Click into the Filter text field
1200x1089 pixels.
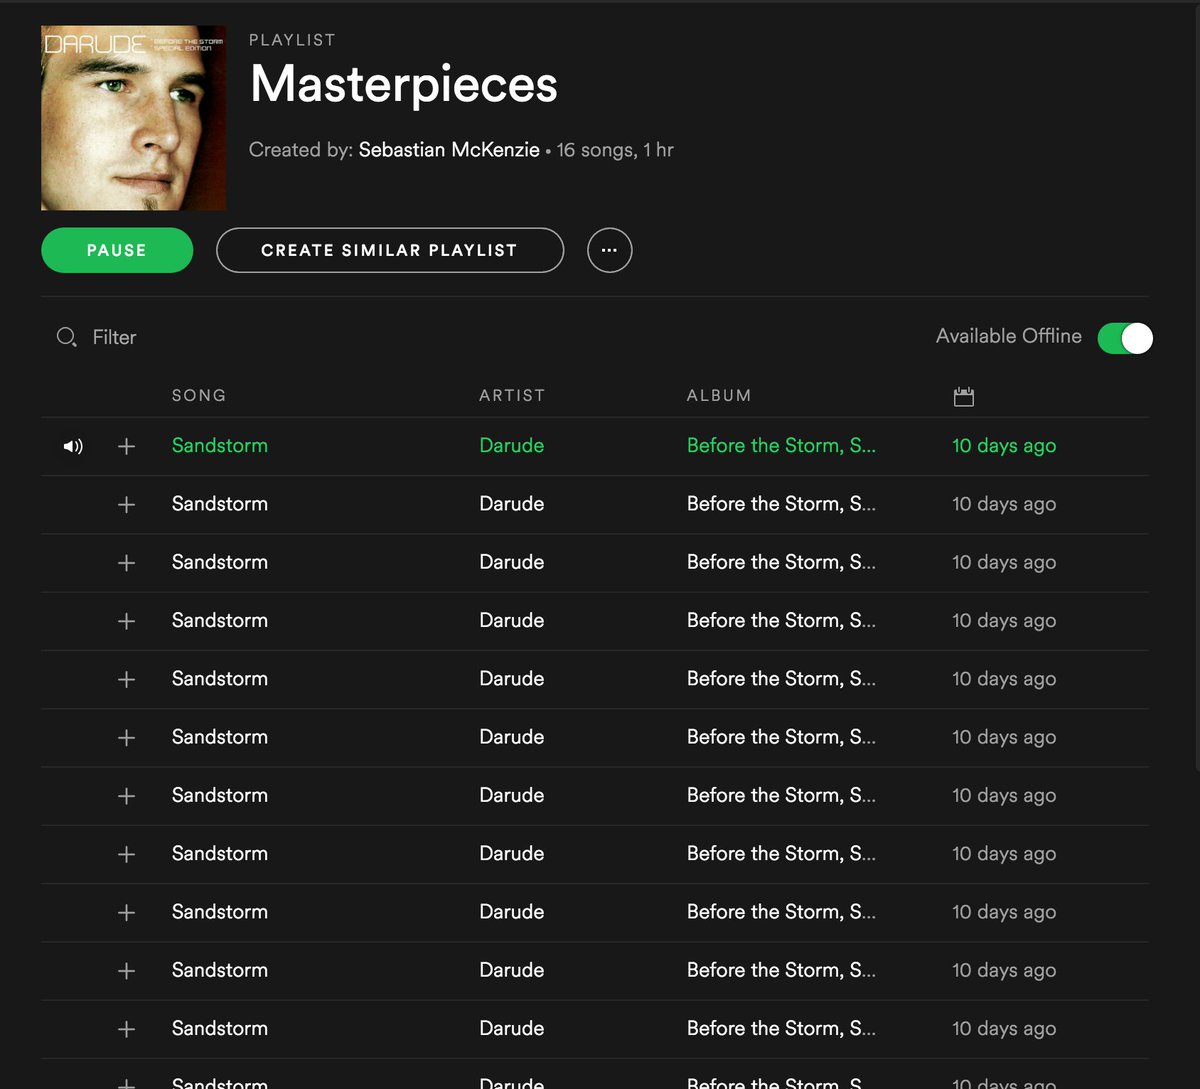[114, 337]
